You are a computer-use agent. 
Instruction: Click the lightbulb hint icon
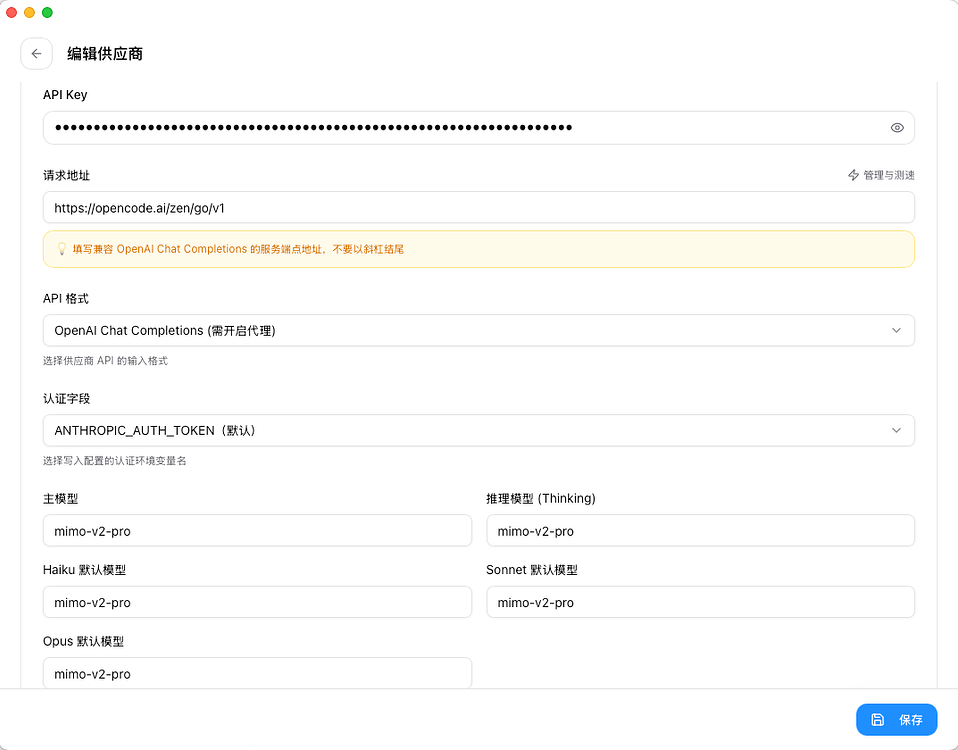point(62,249)
